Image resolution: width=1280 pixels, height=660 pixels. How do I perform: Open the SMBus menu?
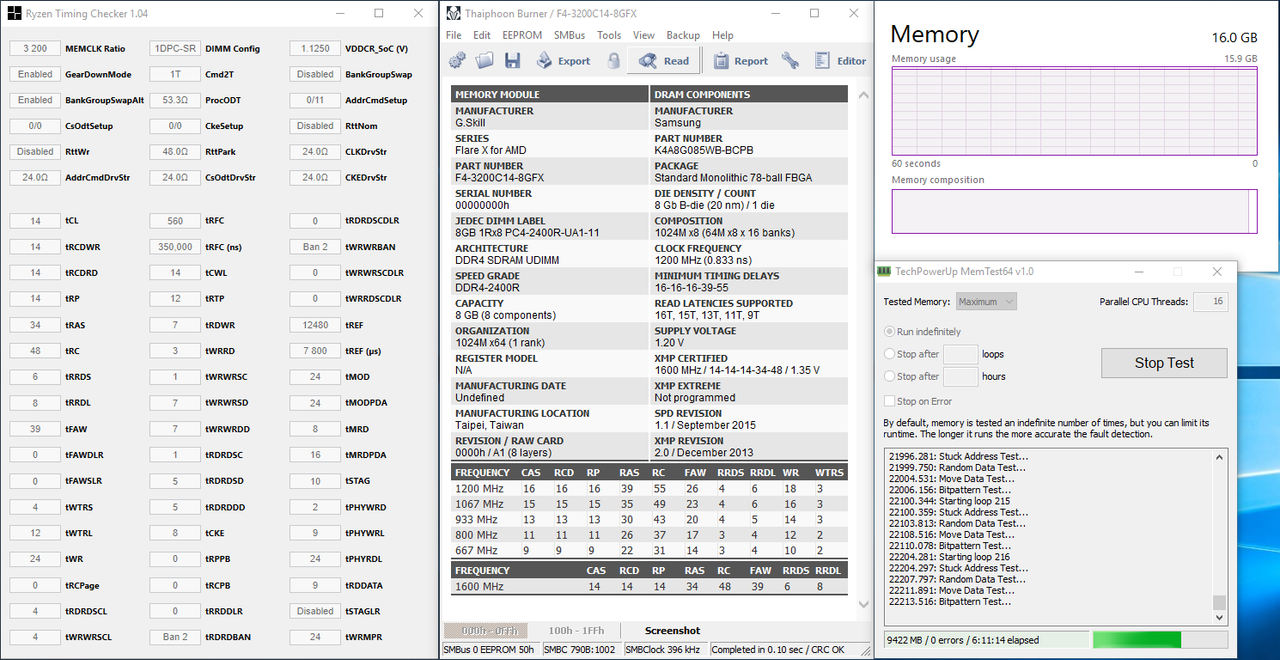570,35
